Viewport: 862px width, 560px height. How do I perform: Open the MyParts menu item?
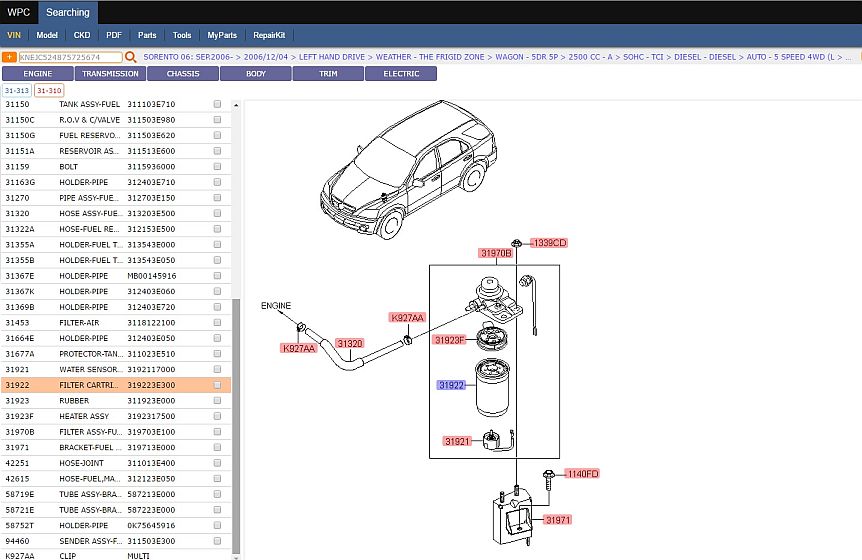point(222,35)
